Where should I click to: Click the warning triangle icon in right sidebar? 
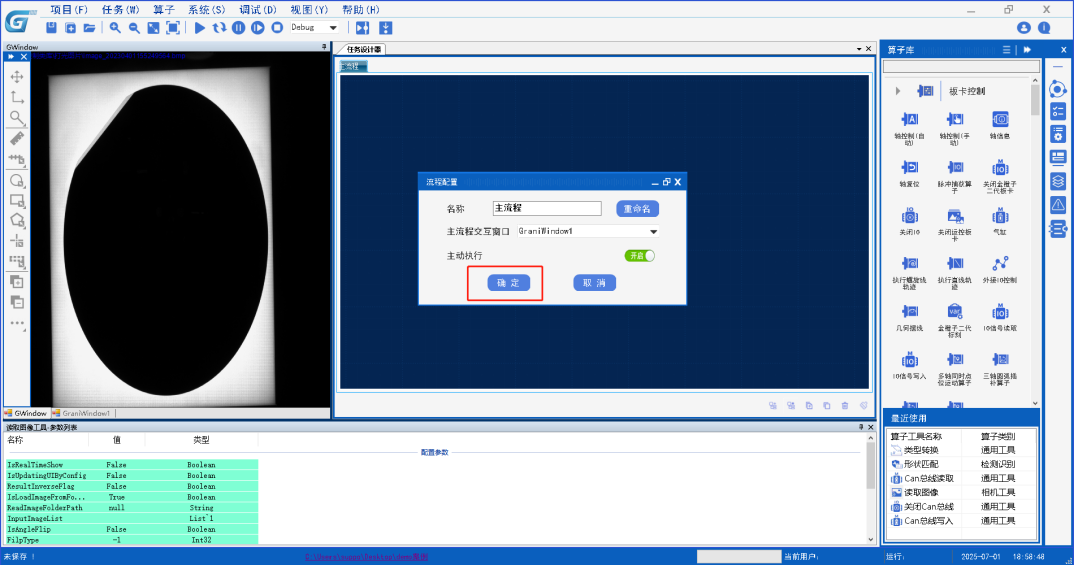pos(1058,205)
